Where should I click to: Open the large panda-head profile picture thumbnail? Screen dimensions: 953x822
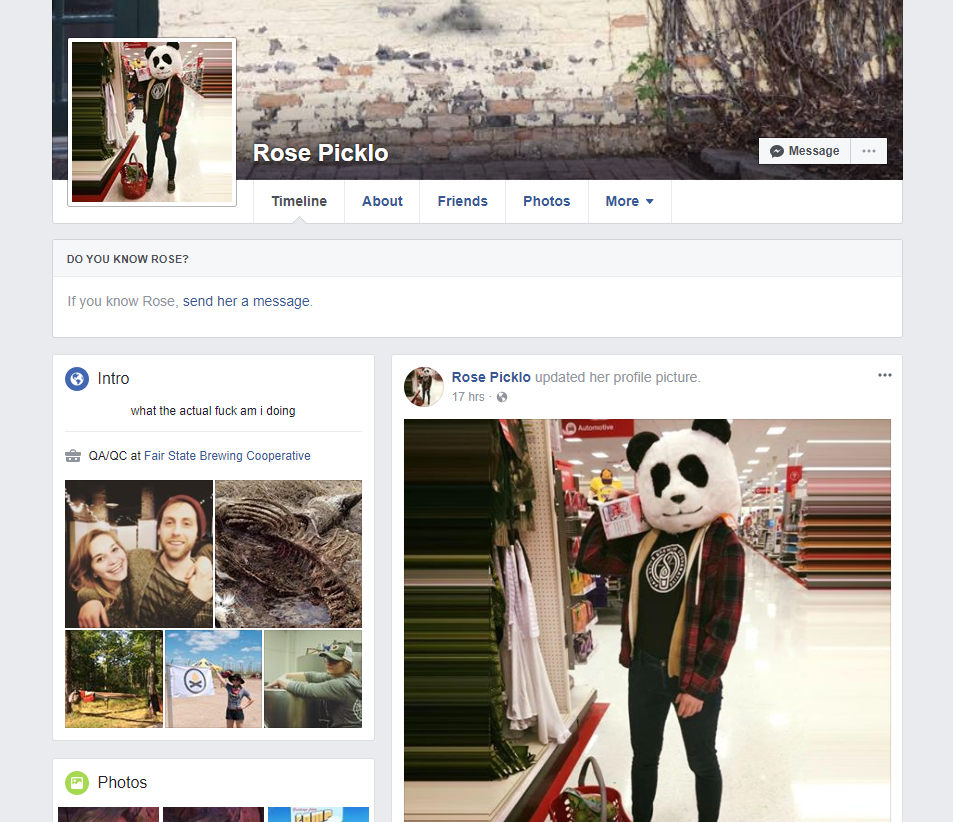tap(152, 122)
